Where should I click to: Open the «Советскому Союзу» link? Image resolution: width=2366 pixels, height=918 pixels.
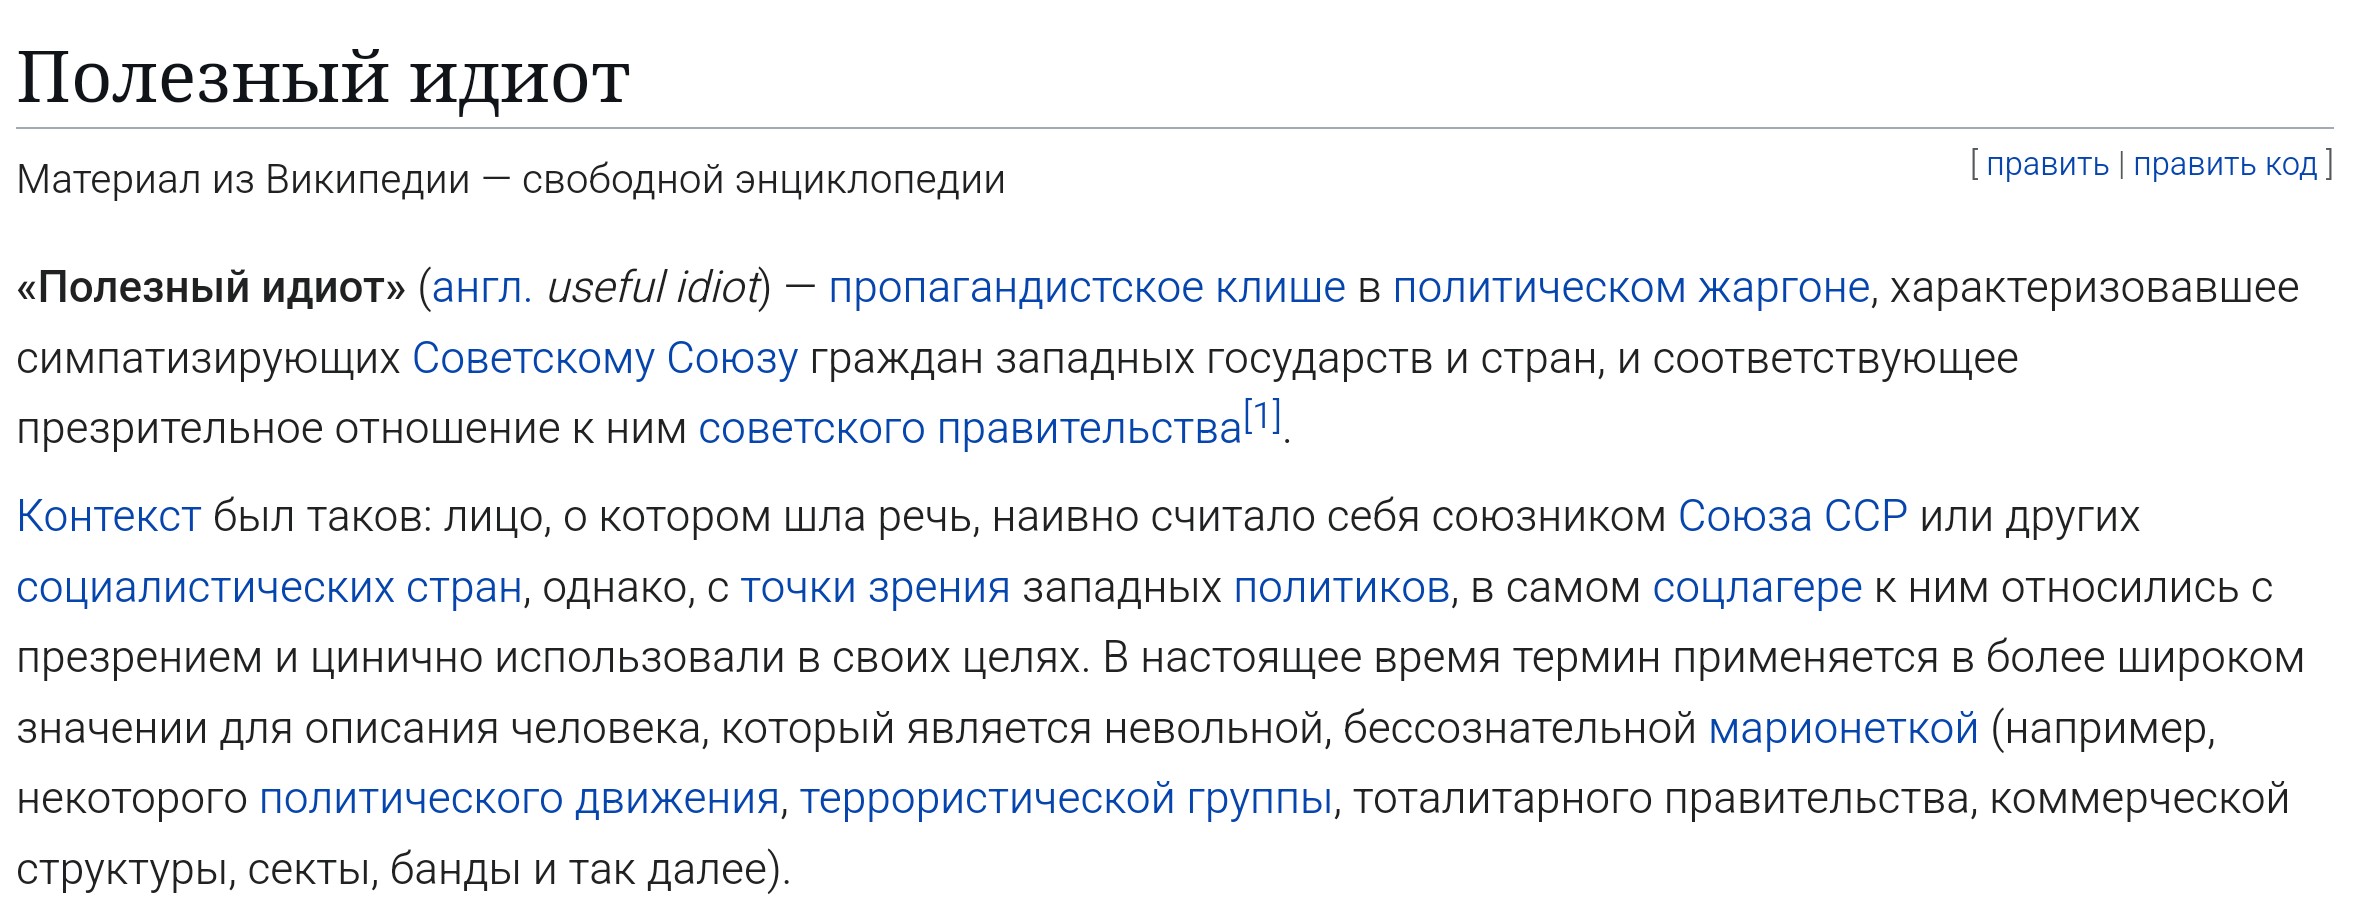(x=605, y=358)
